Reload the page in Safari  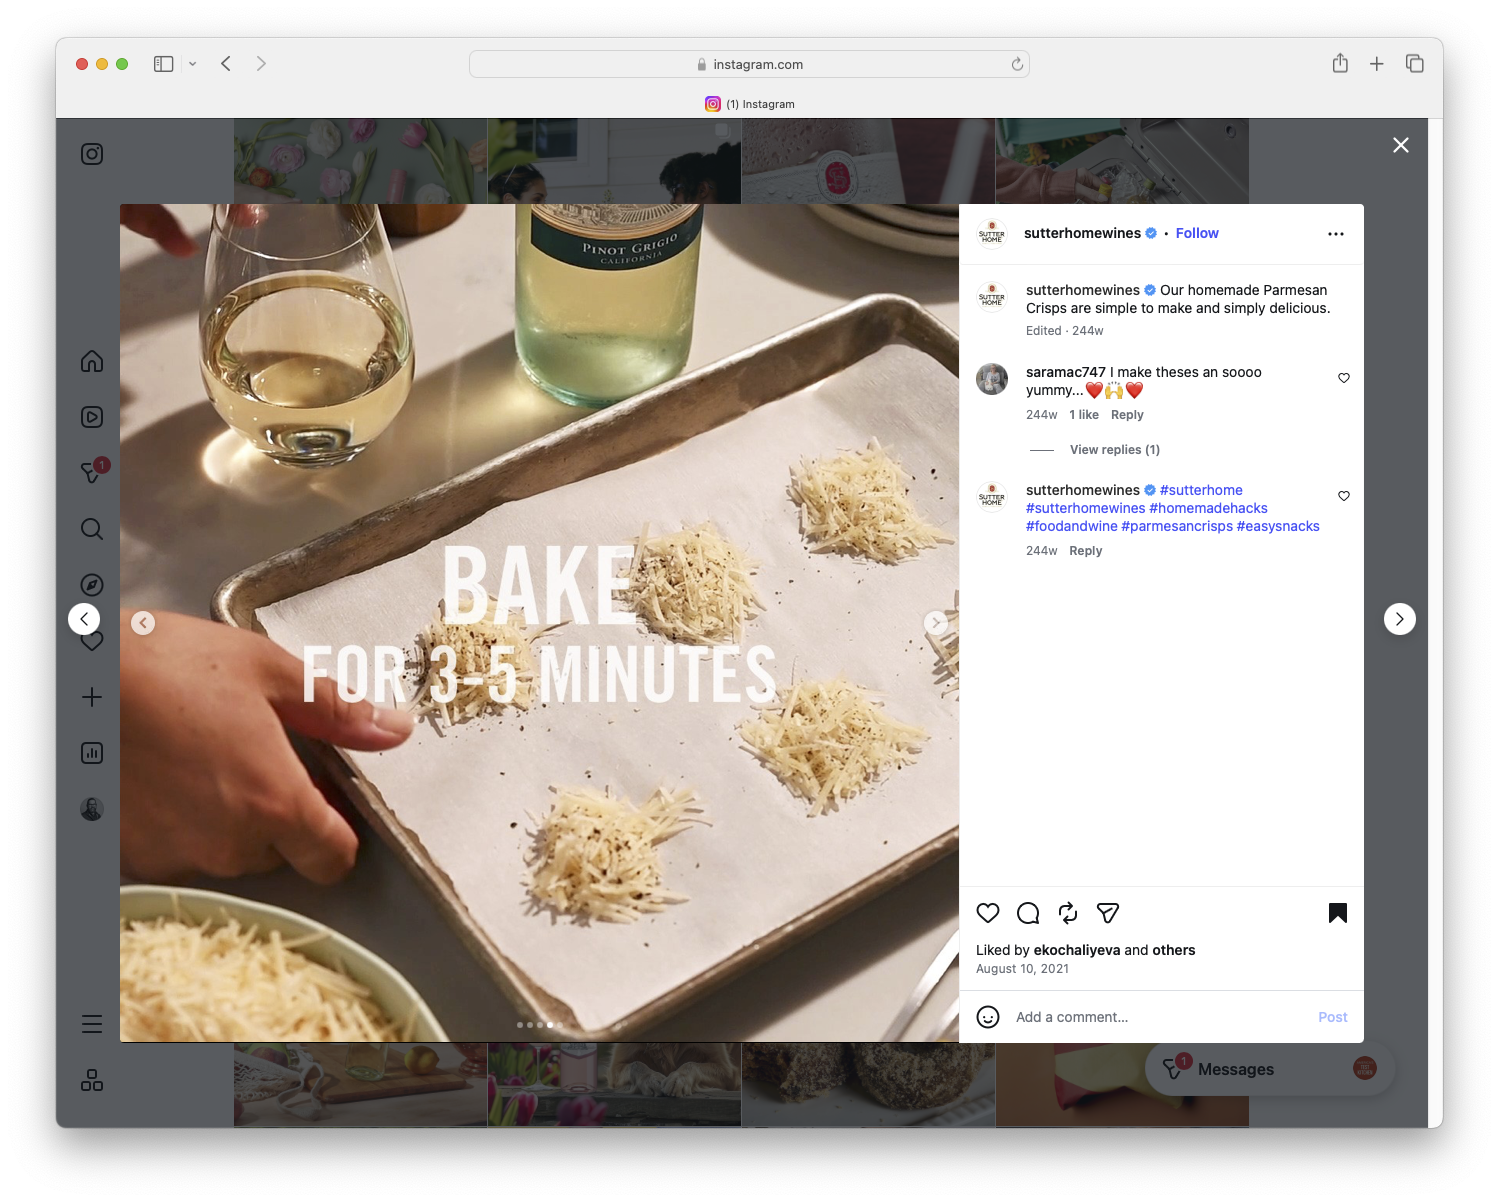click(x=1017, y=64)
